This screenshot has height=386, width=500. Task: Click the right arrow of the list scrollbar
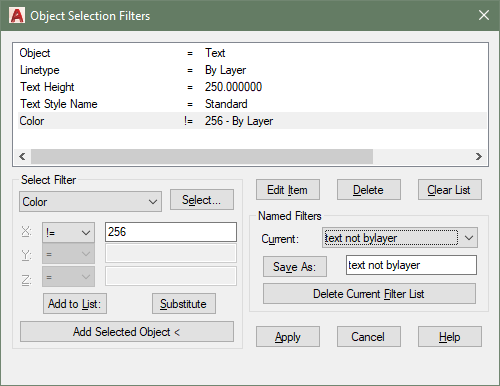tap(479, 156)
